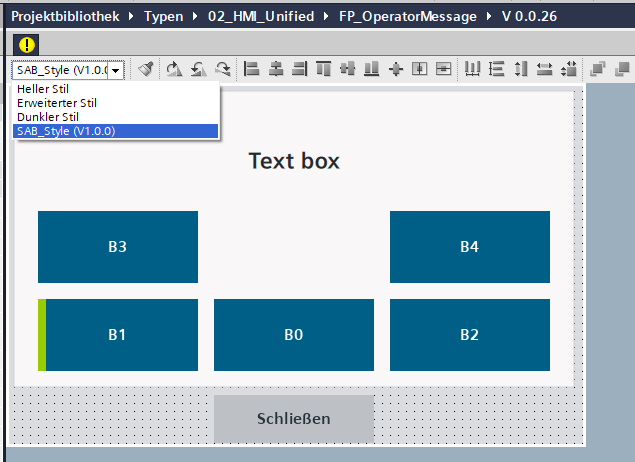Select the B2 button on canvas

(x=470, y=335)
